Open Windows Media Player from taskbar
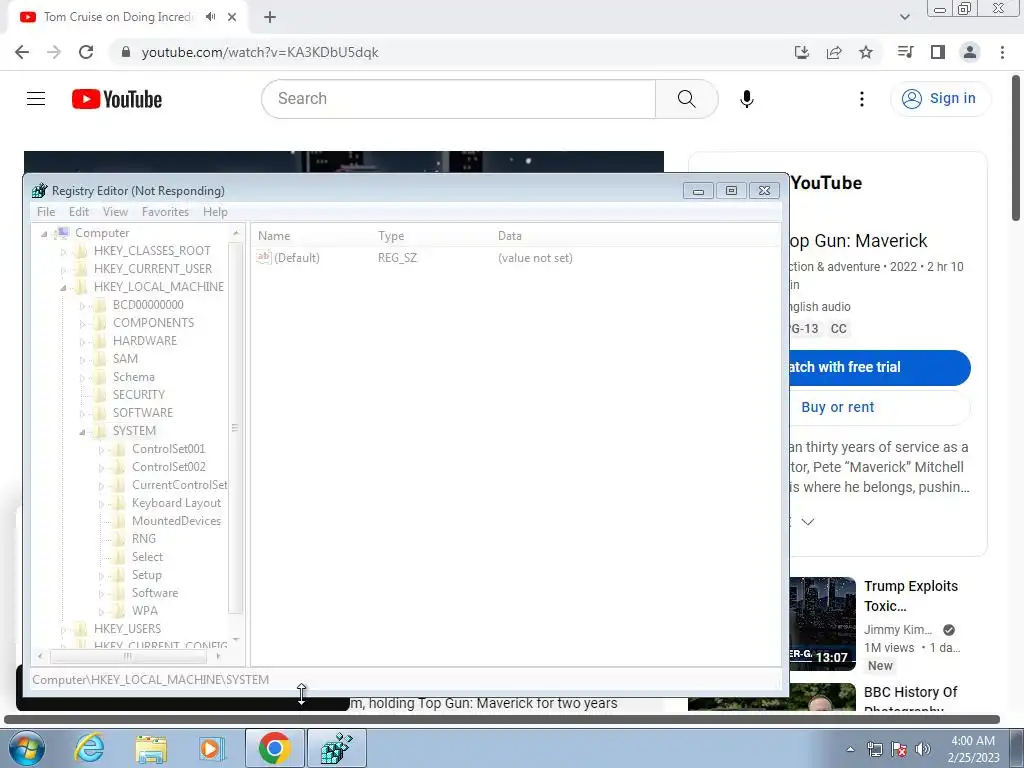The height and width of the screenshot is (768, 1024). click(212, 748)
